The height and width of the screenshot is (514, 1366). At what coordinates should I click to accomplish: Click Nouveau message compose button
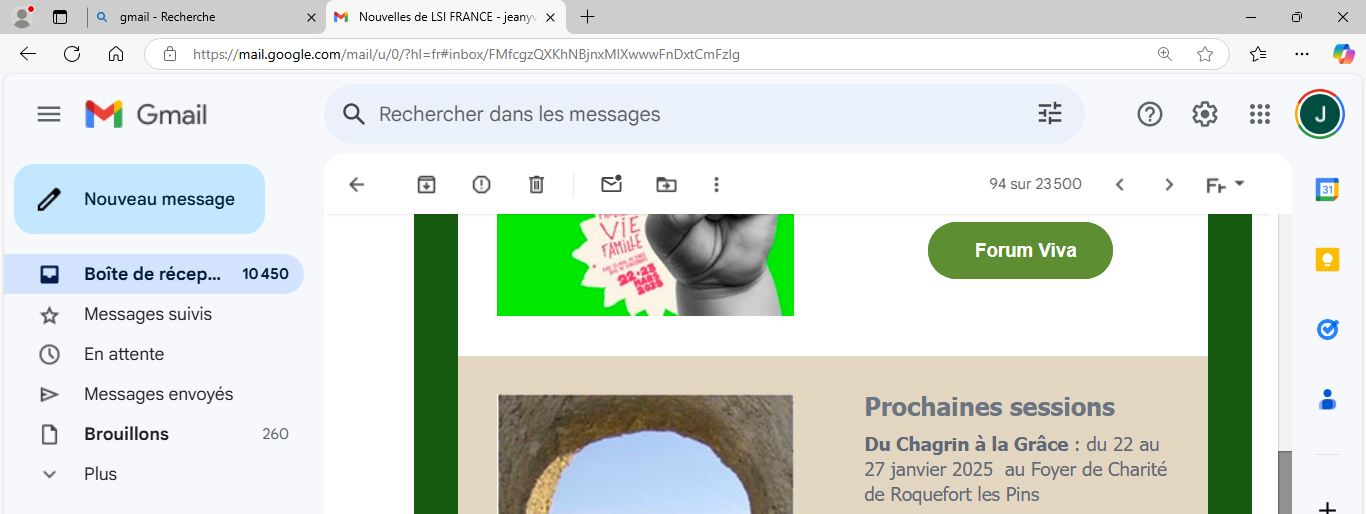coord(139,199)
